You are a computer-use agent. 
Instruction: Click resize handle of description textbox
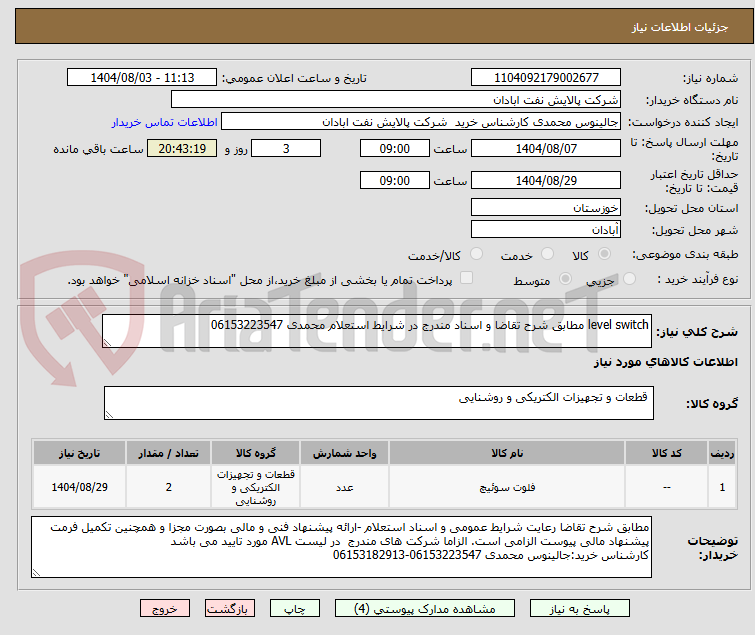click(107, 342)
